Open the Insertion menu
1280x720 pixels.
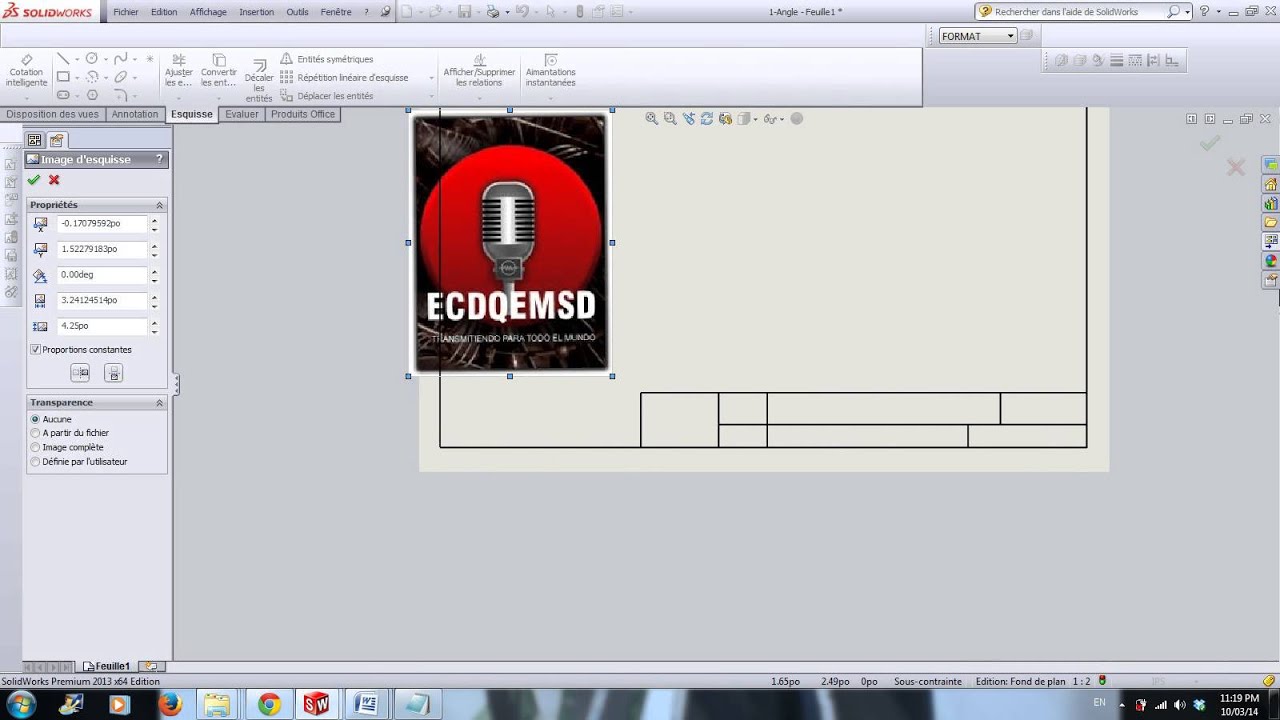click(256, 12)
